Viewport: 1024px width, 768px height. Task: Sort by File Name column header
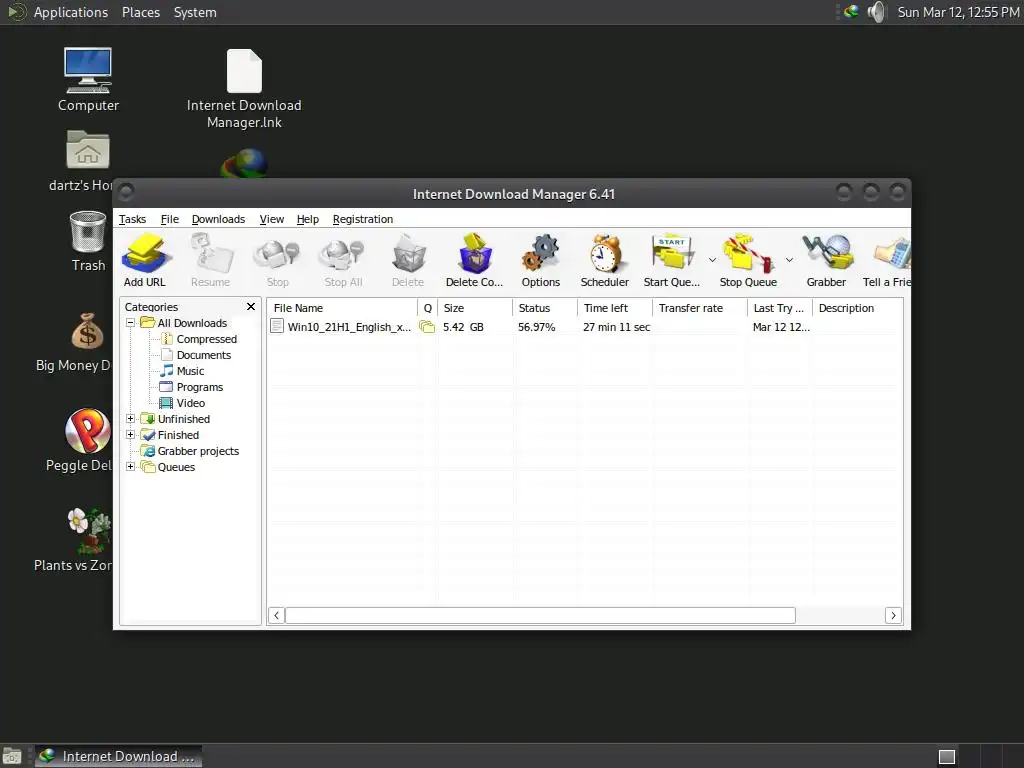pos(342,308)
